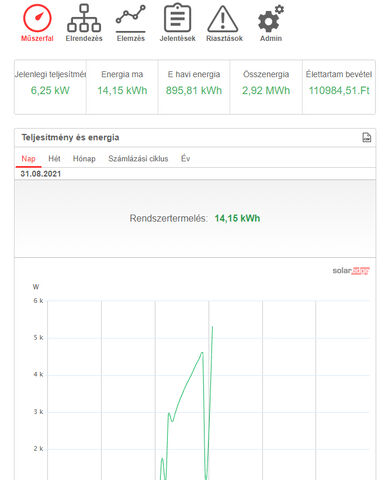The image size is (385, 480).
Task: Open the Elemzés analysis chart icon
Action: tap(131, 18)
